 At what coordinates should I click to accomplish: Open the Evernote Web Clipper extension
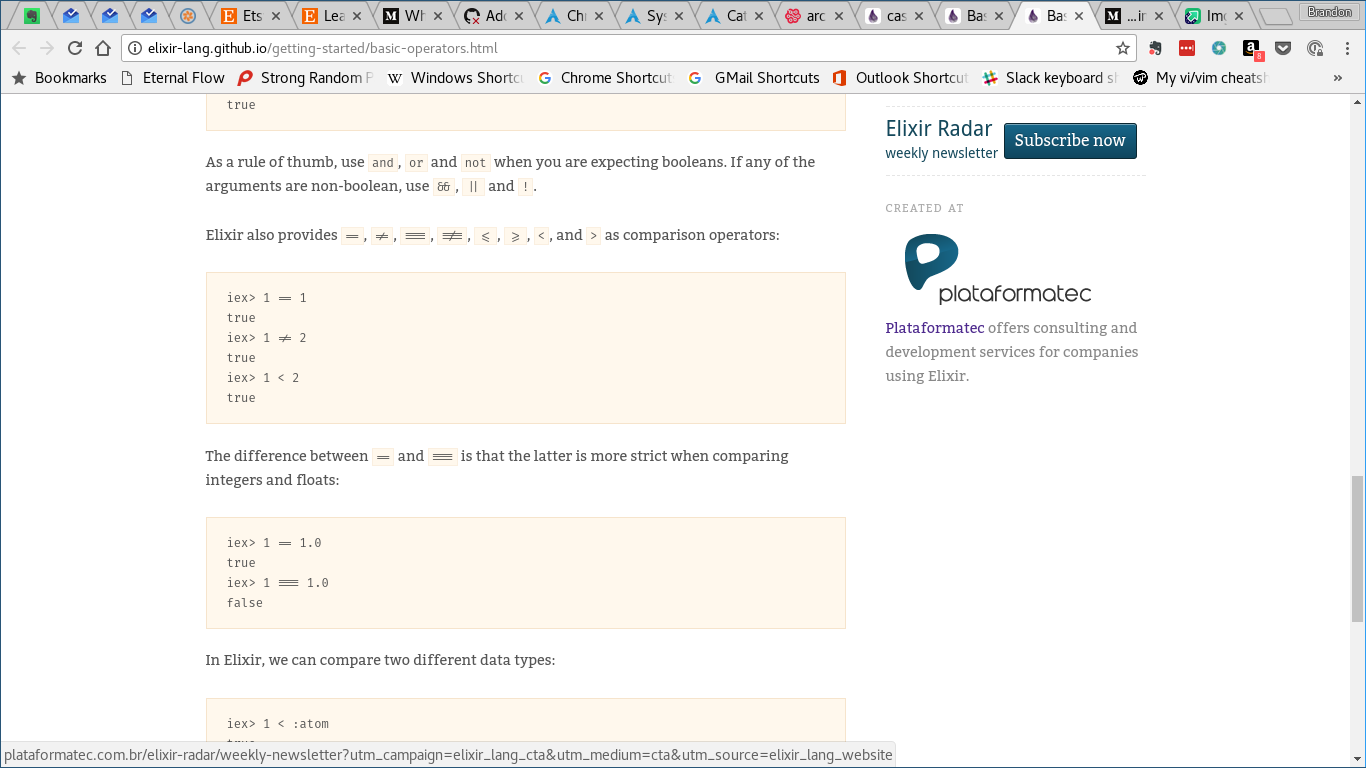[1155, 48]
